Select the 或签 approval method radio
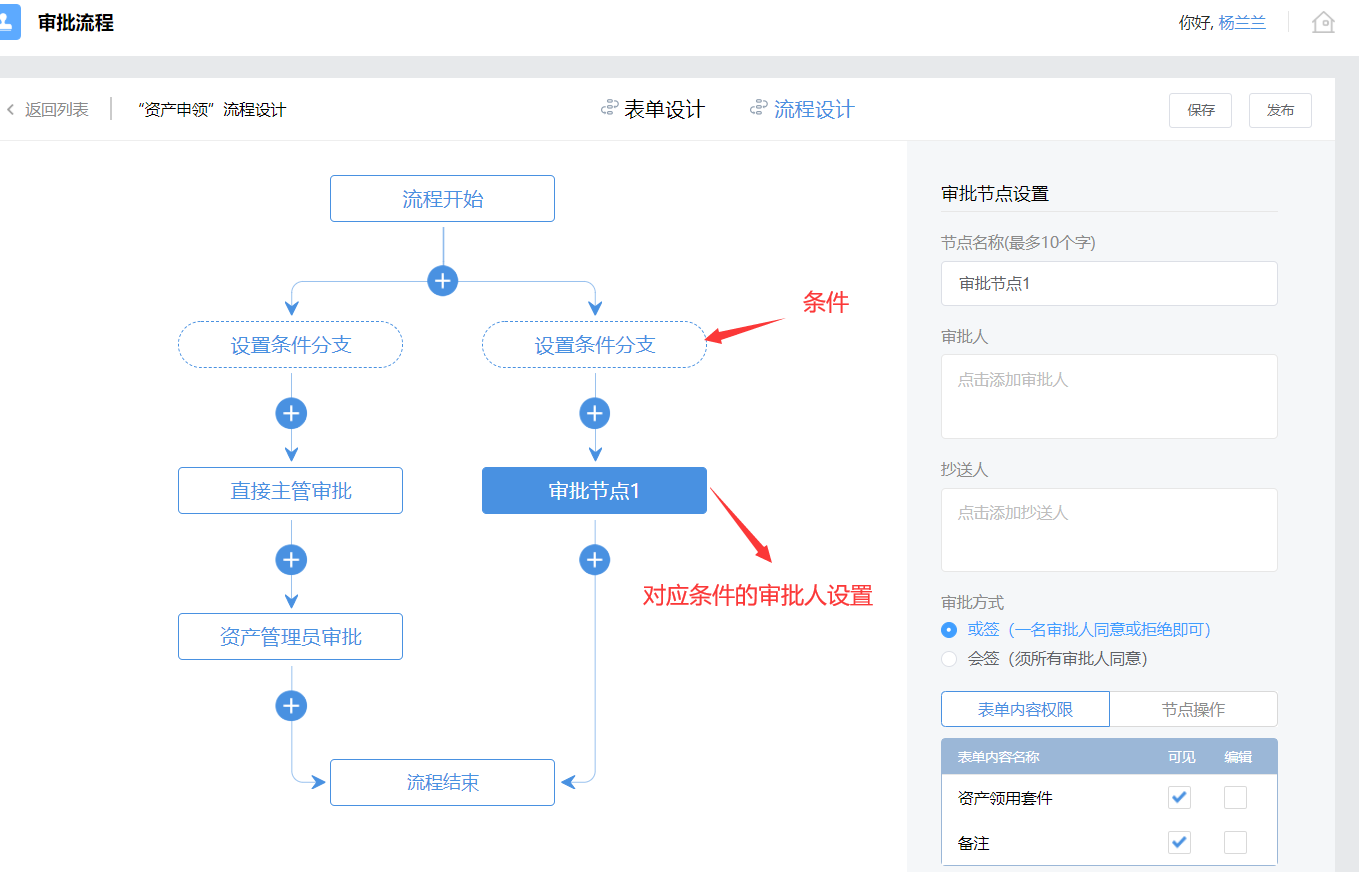This screenshot has height=872, width=1359. point(949,630)
